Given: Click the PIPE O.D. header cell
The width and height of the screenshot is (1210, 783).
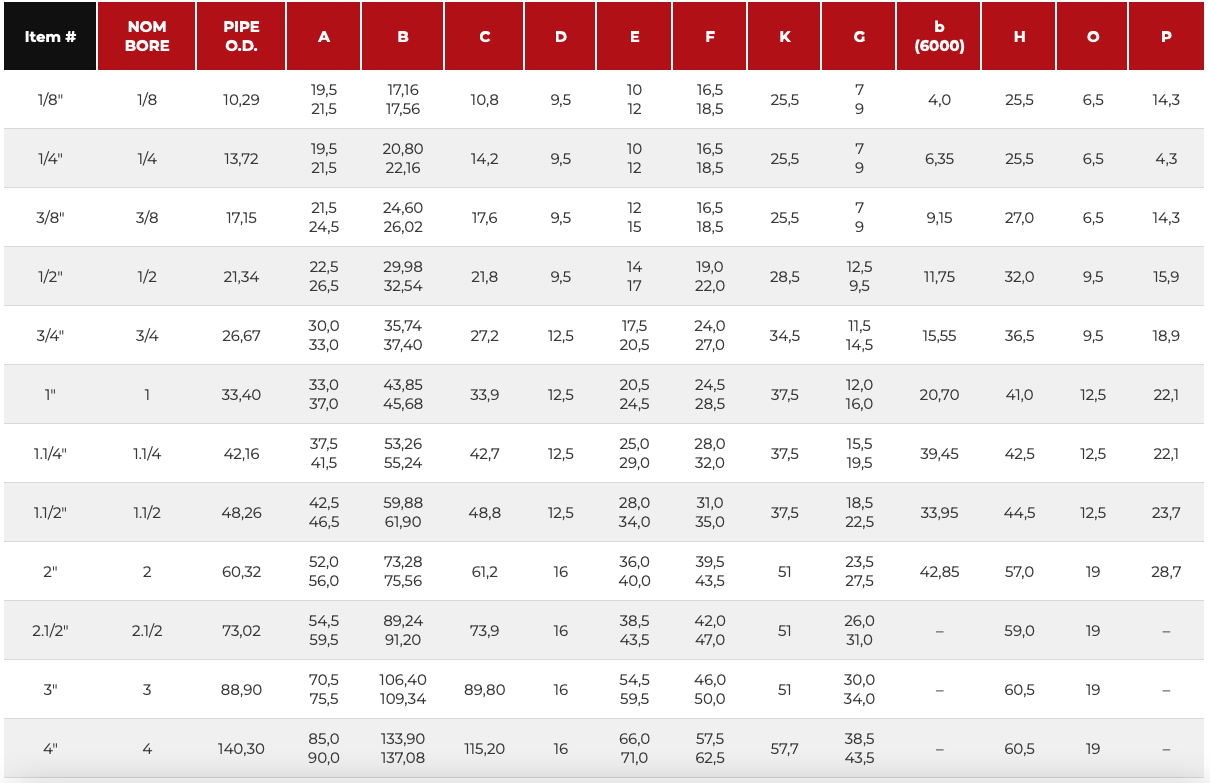Looking at the screenshot, I should tap(241, 36).
